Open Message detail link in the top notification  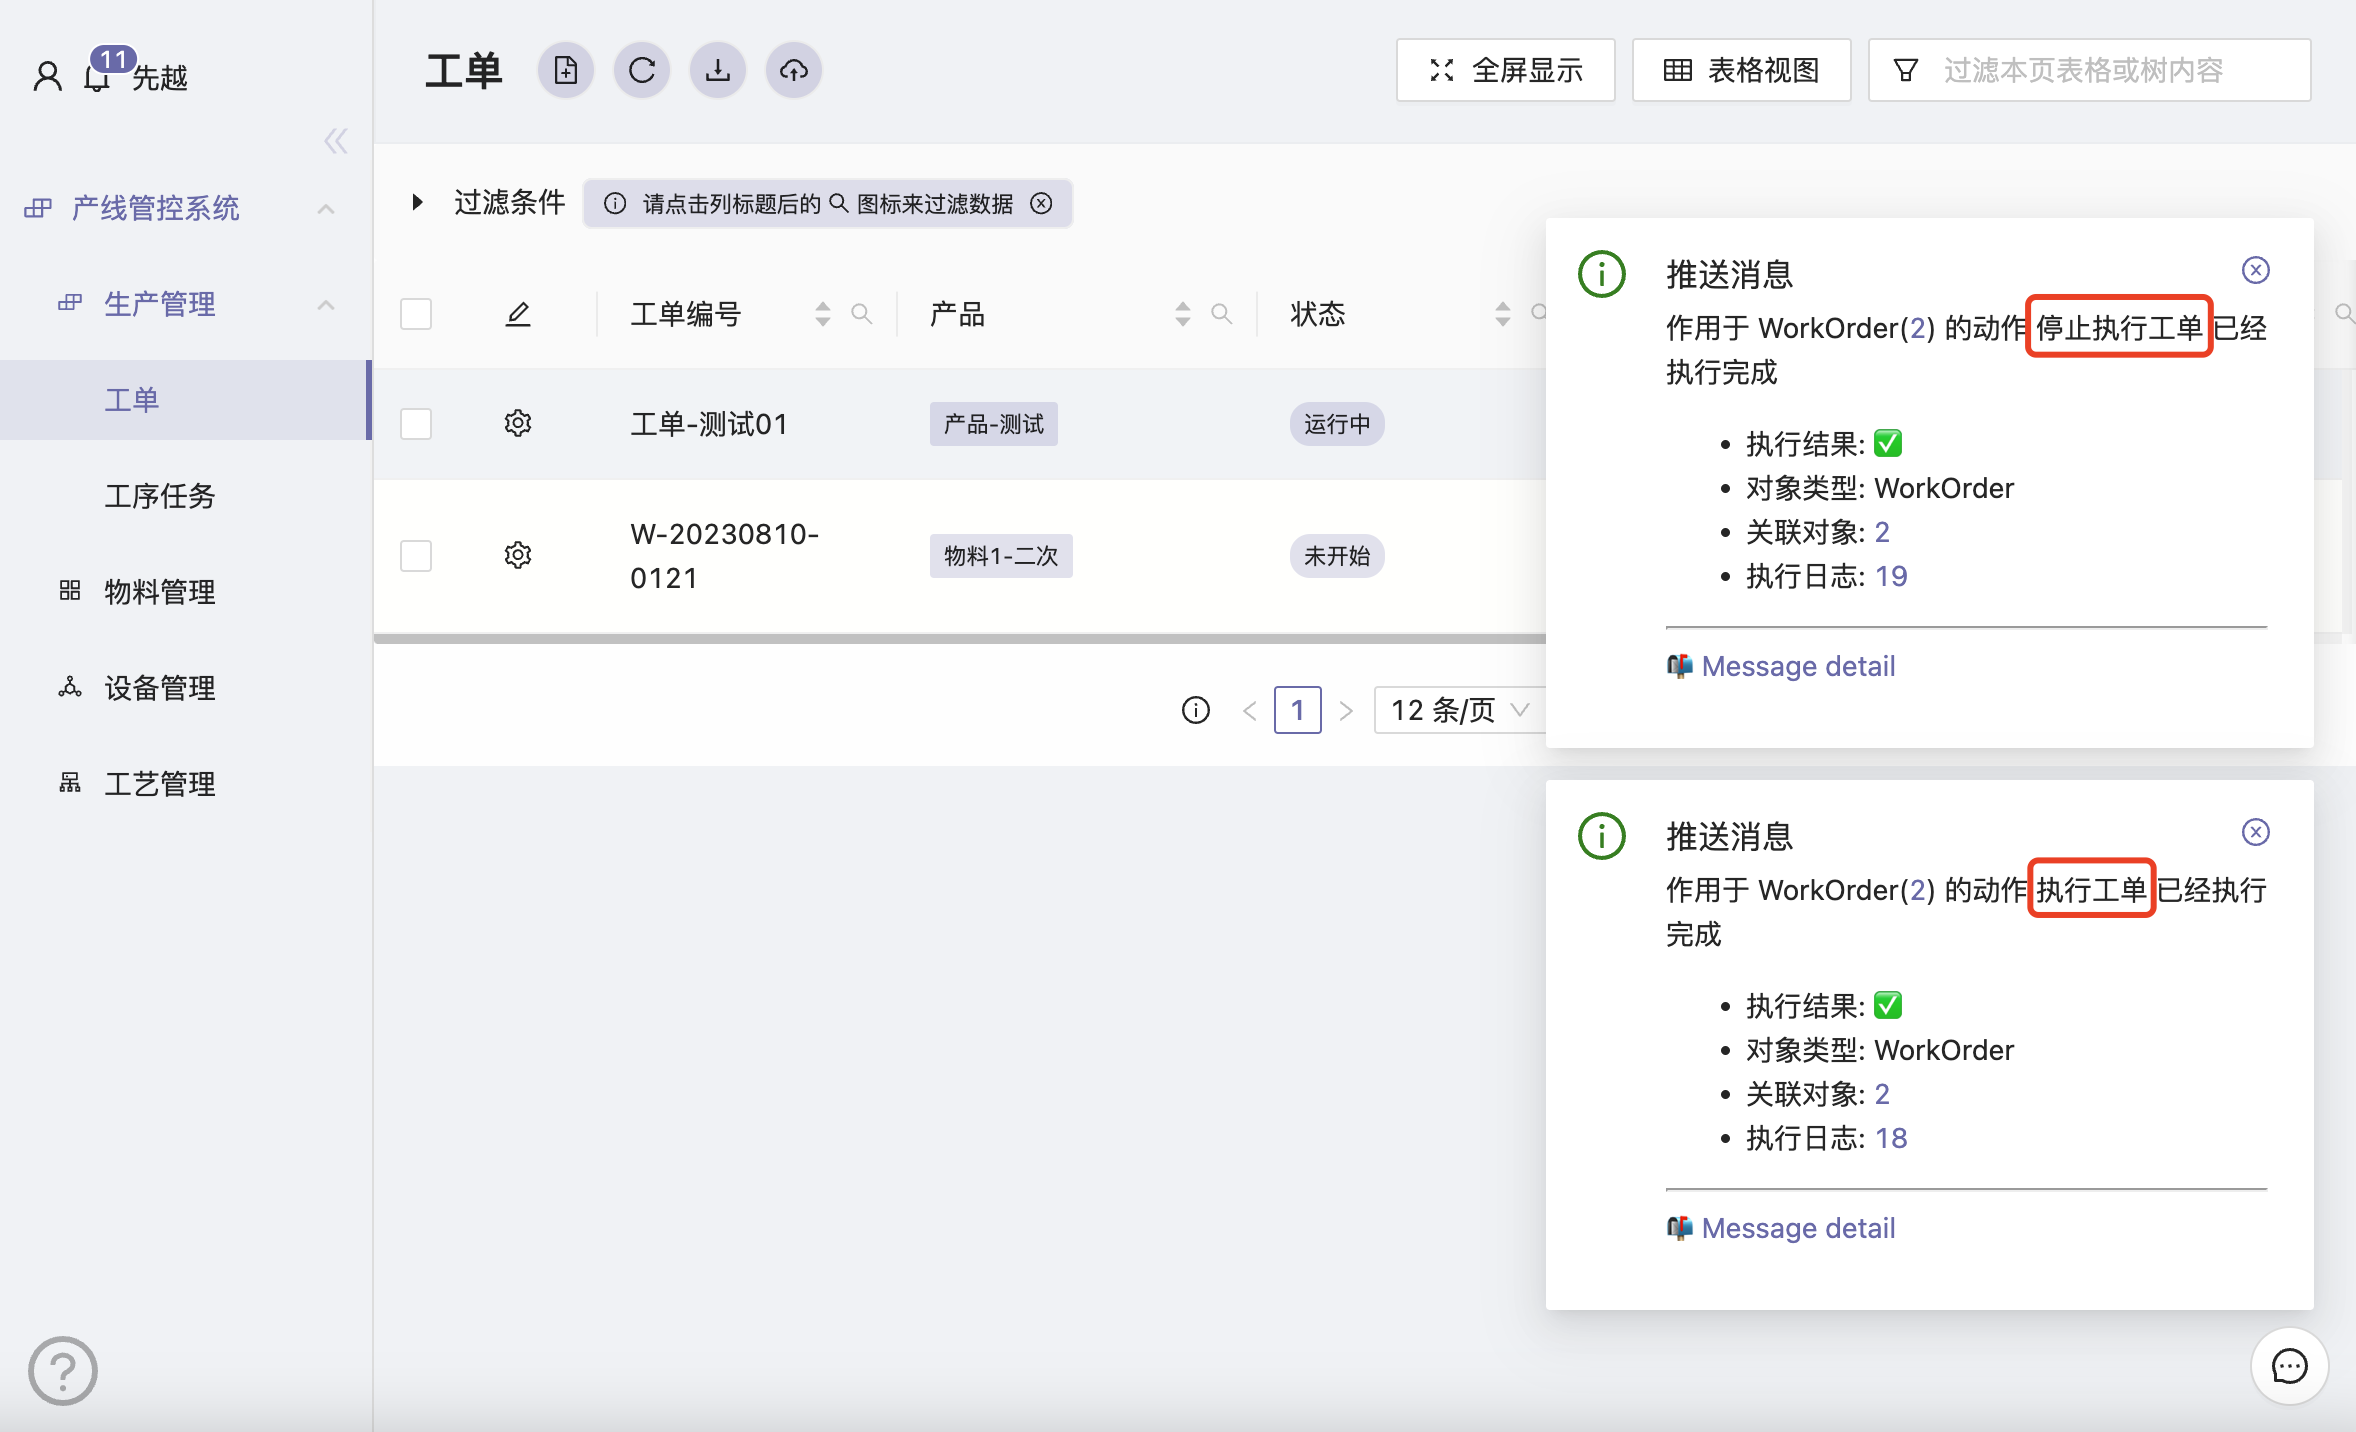[1798, 666]
